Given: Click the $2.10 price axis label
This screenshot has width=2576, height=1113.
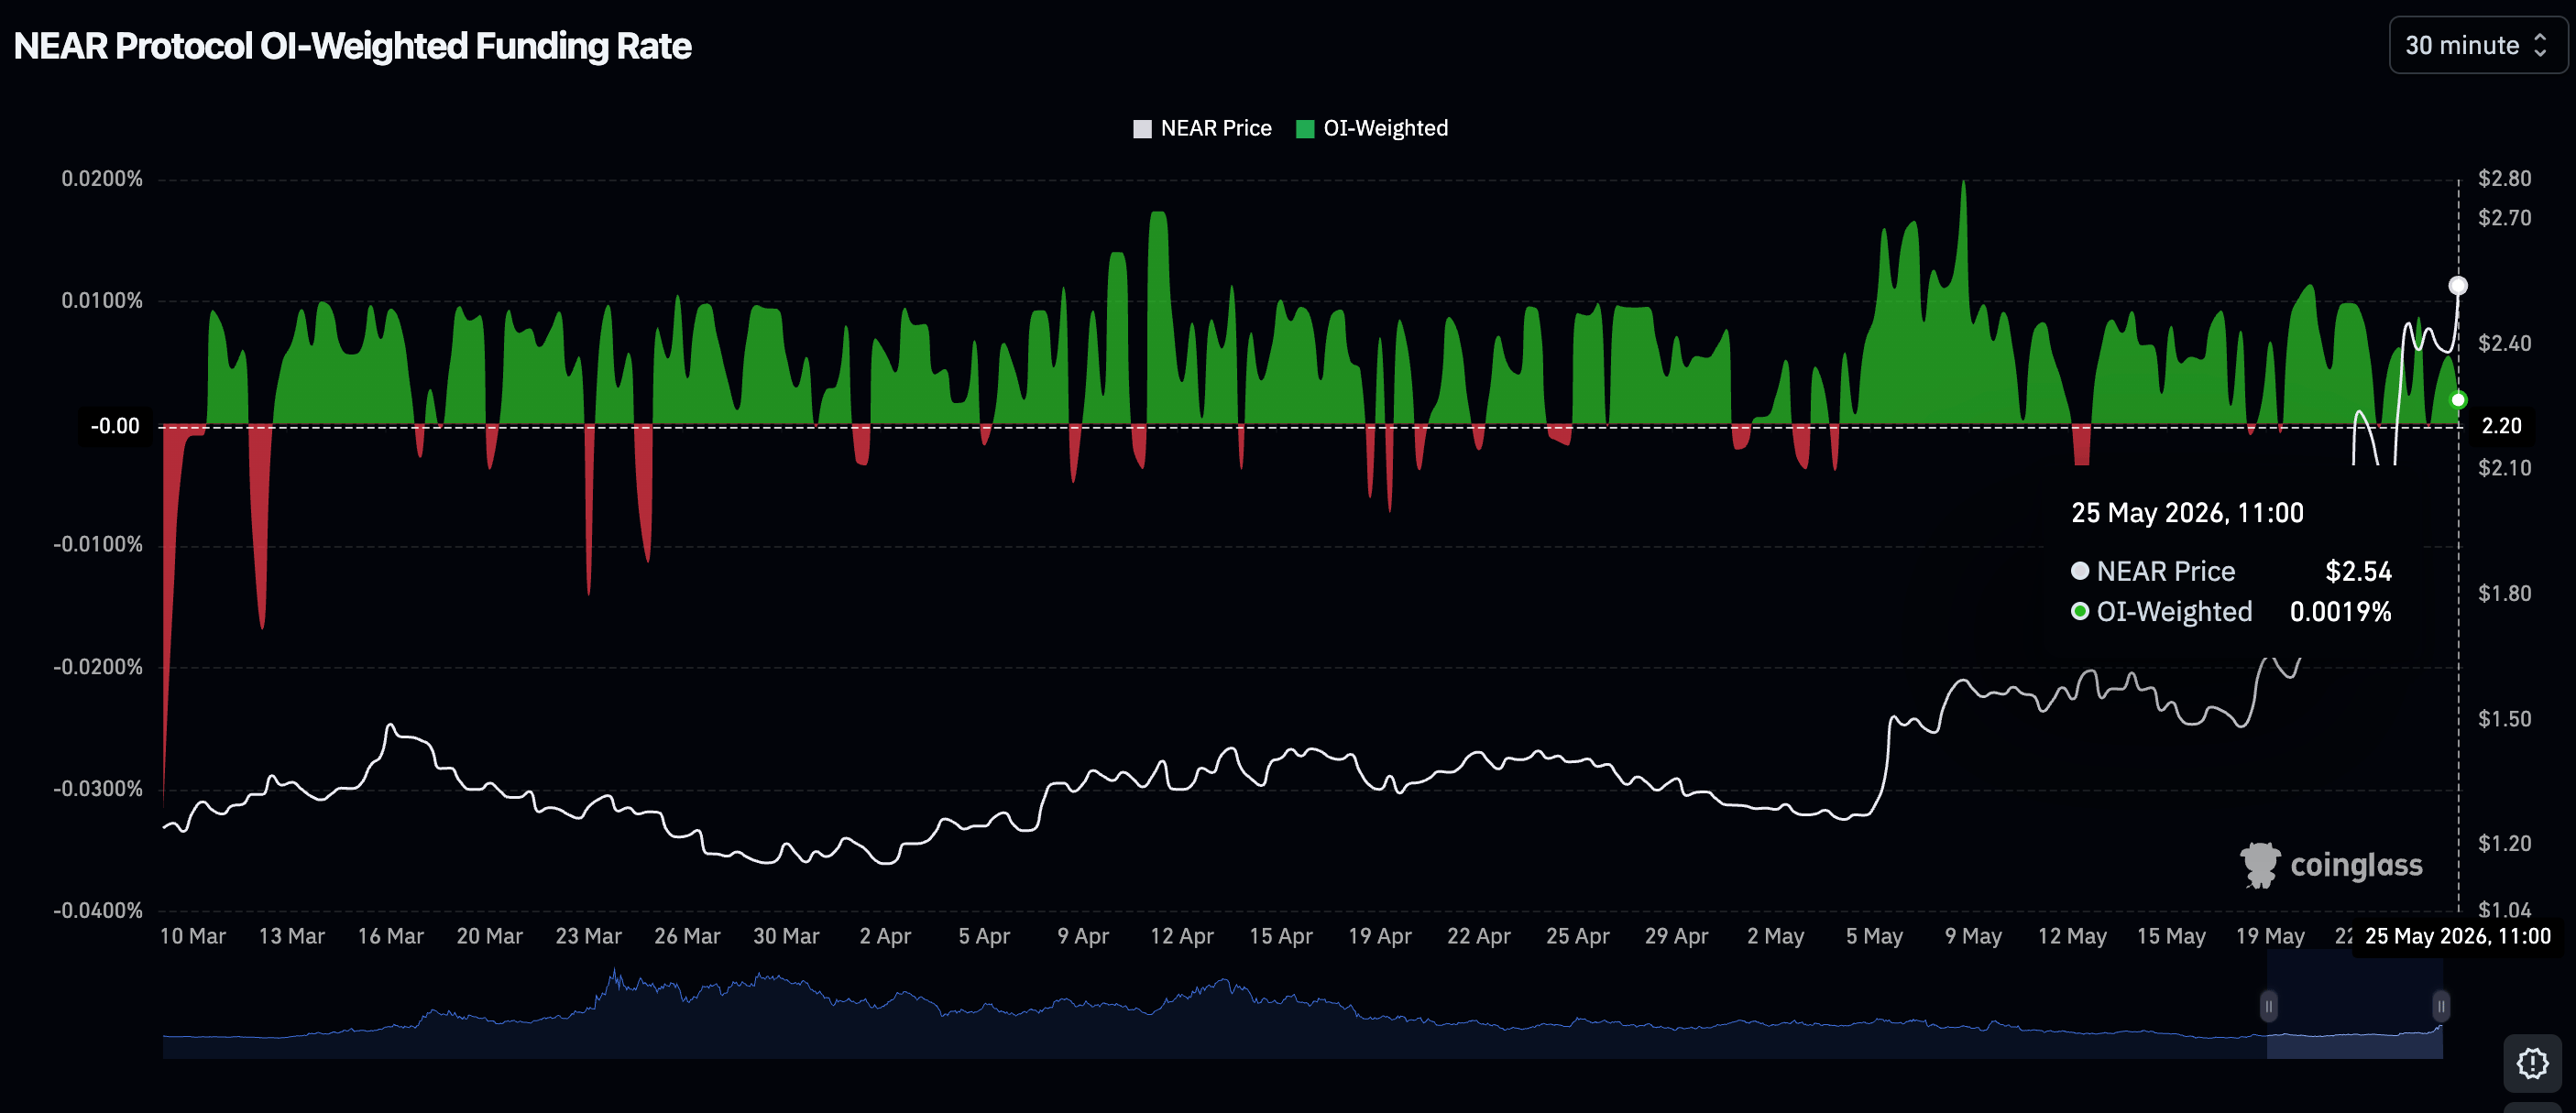Looking at the screenshot, I should 2504,468.
